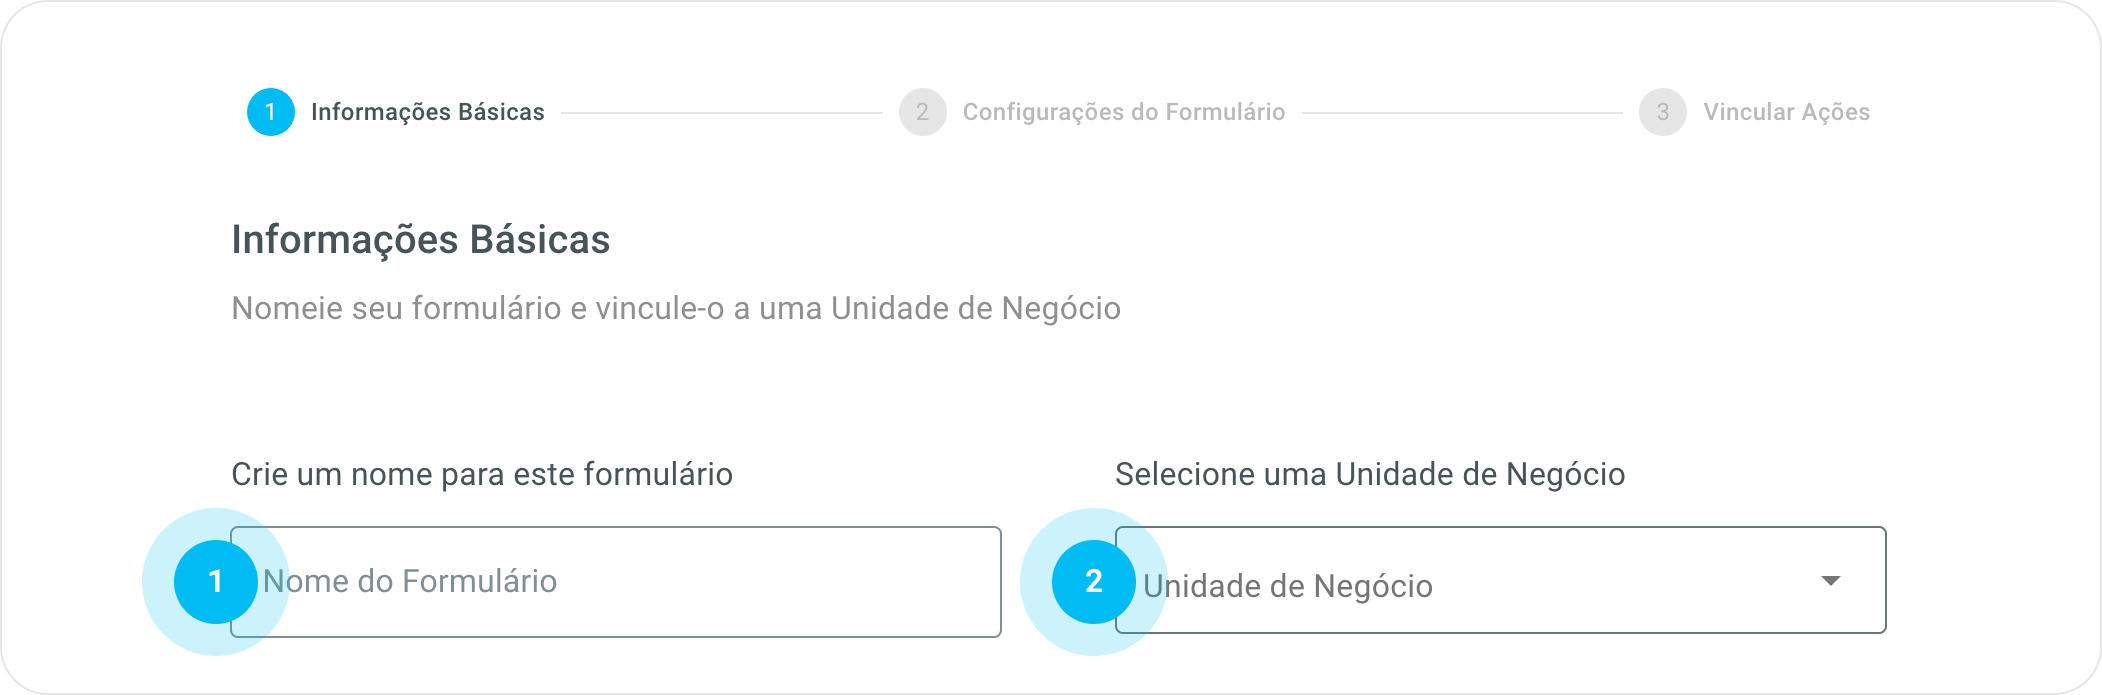The image size is (2102, 695).
Task: Jump to the Vincular Ações step
Action: point(1786,112)
